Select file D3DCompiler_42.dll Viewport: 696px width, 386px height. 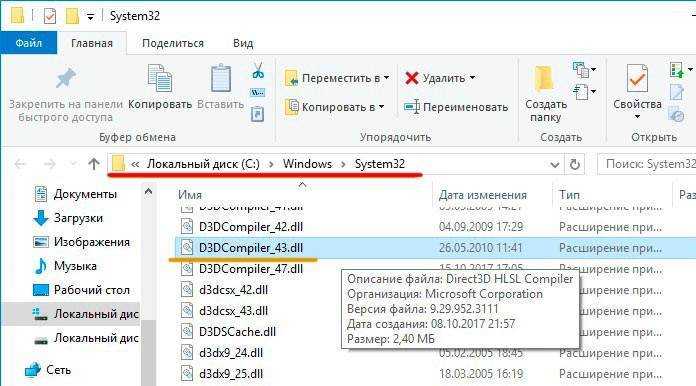pyautogui.click(x=250, y=227)
